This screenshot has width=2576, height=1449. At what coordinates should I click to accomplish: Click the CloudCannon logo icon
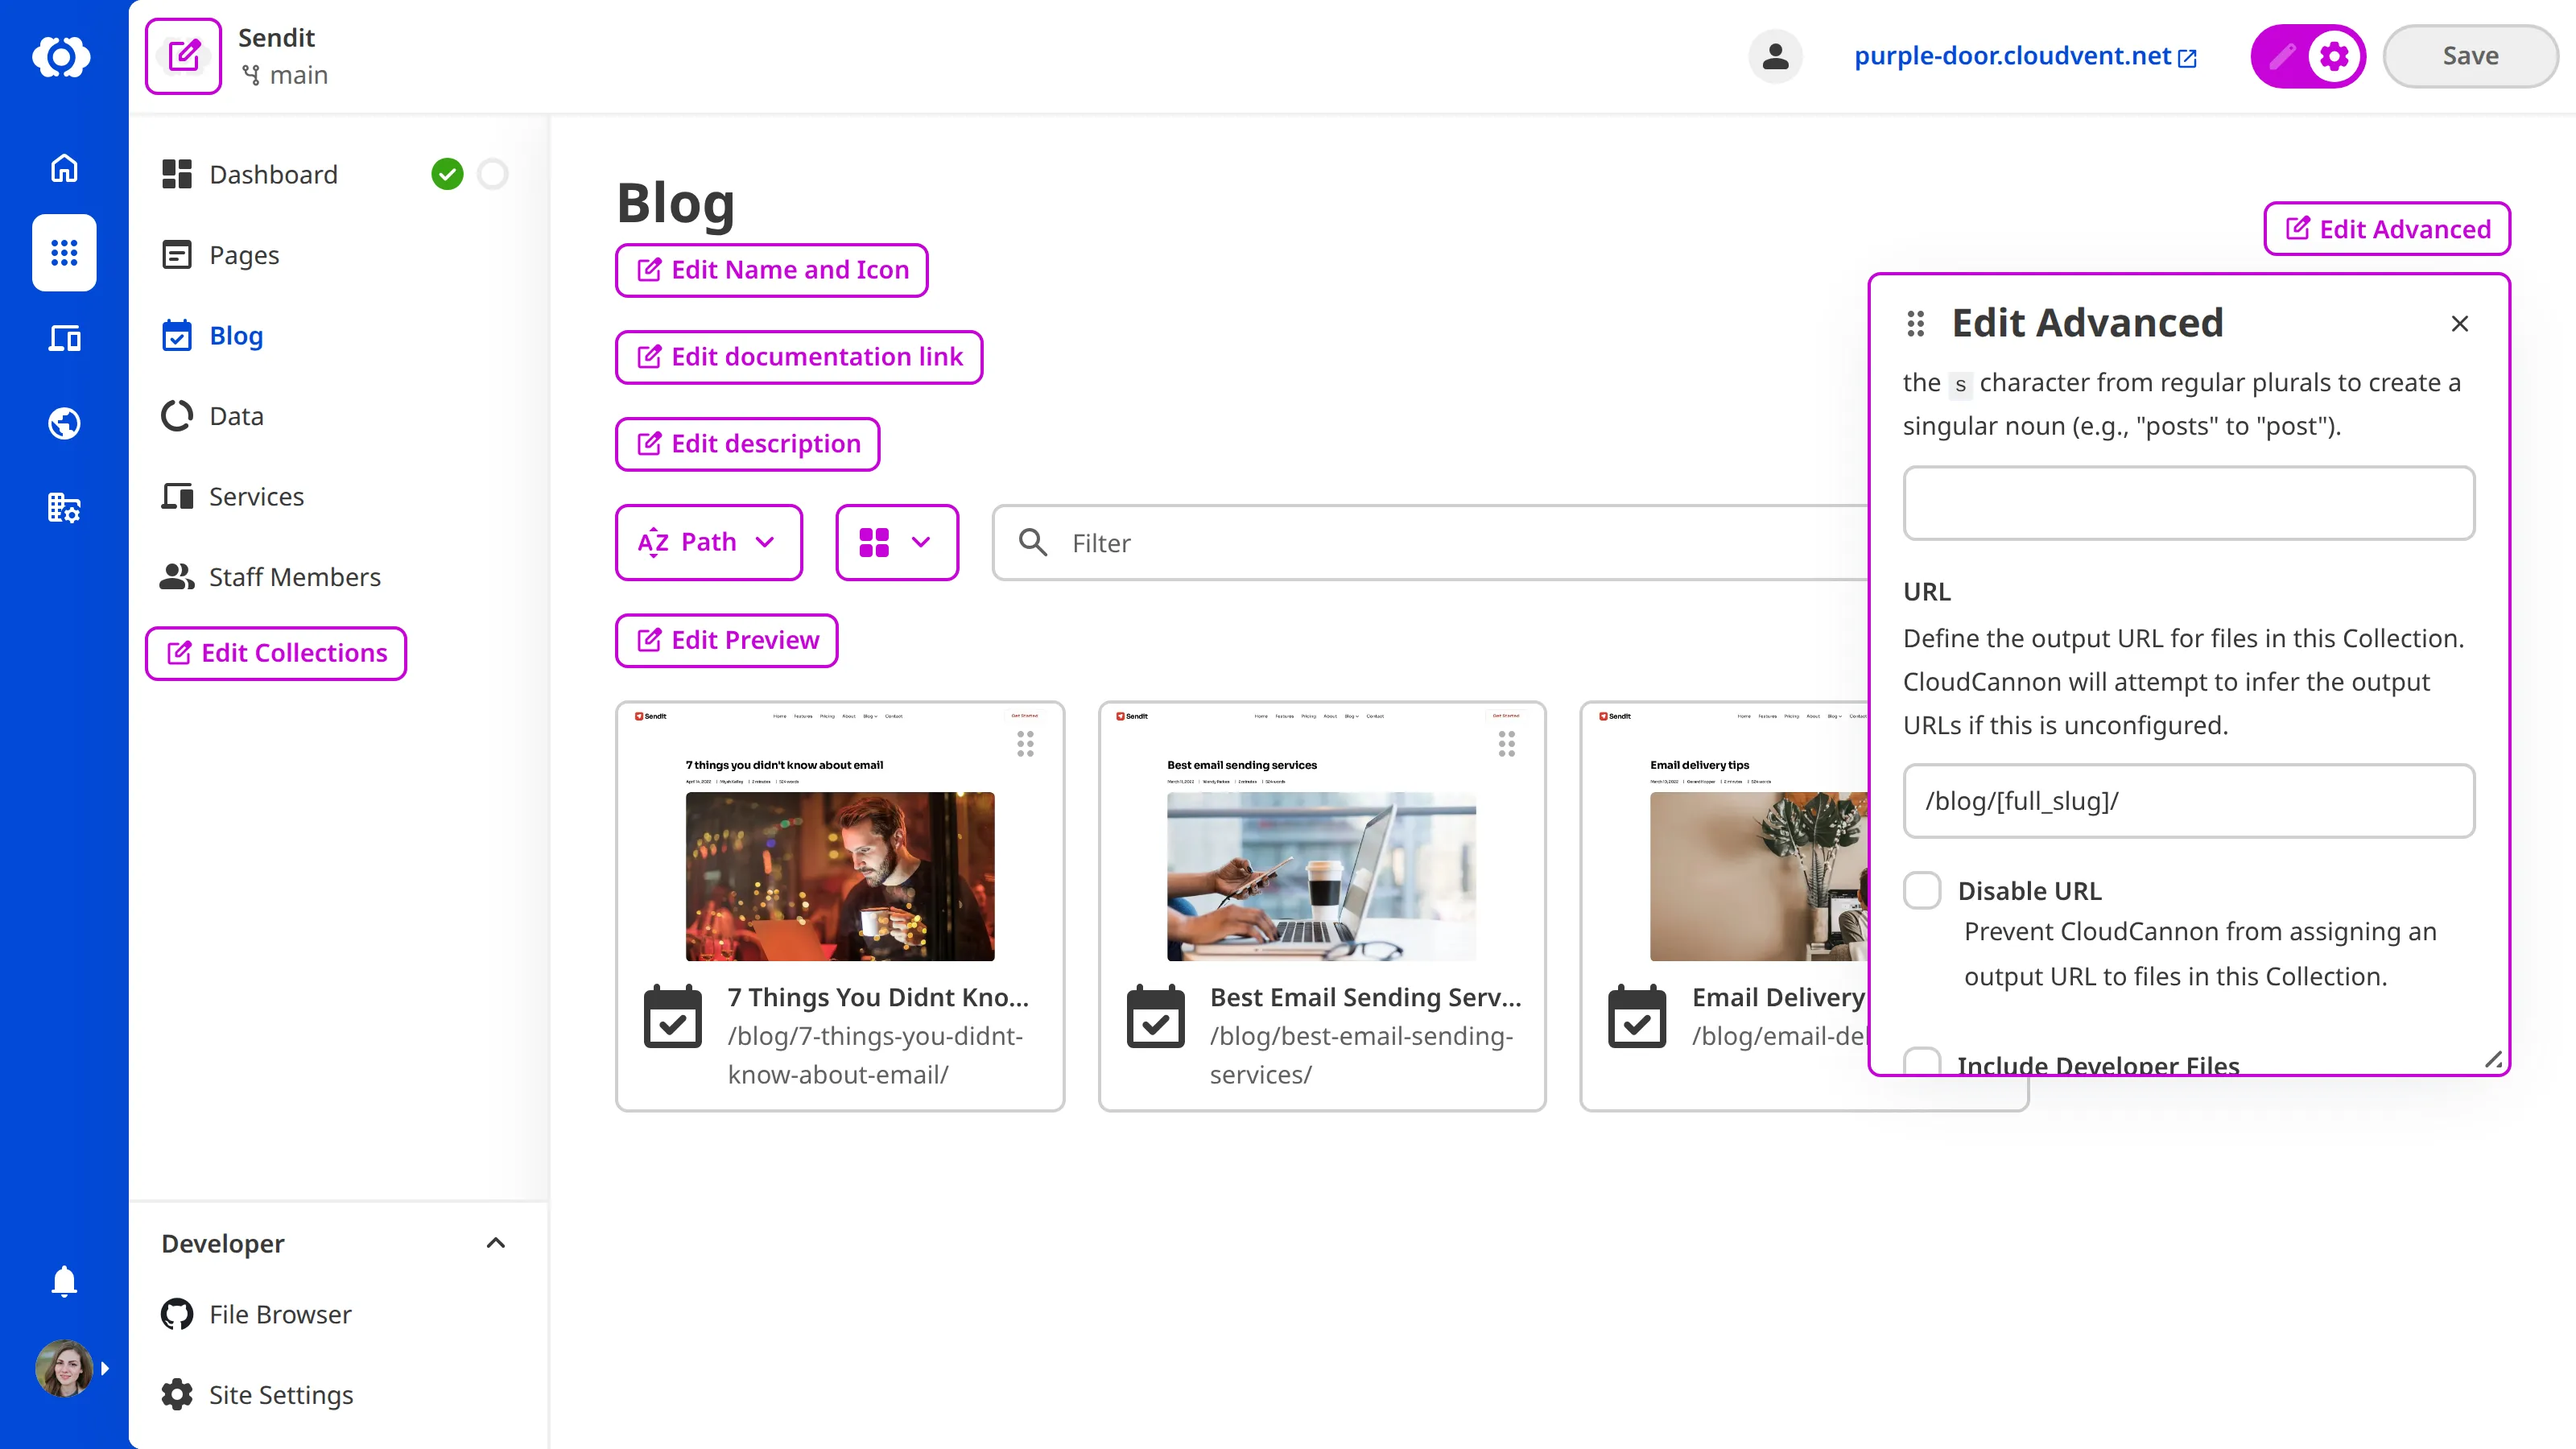click(x=62, y=56)
